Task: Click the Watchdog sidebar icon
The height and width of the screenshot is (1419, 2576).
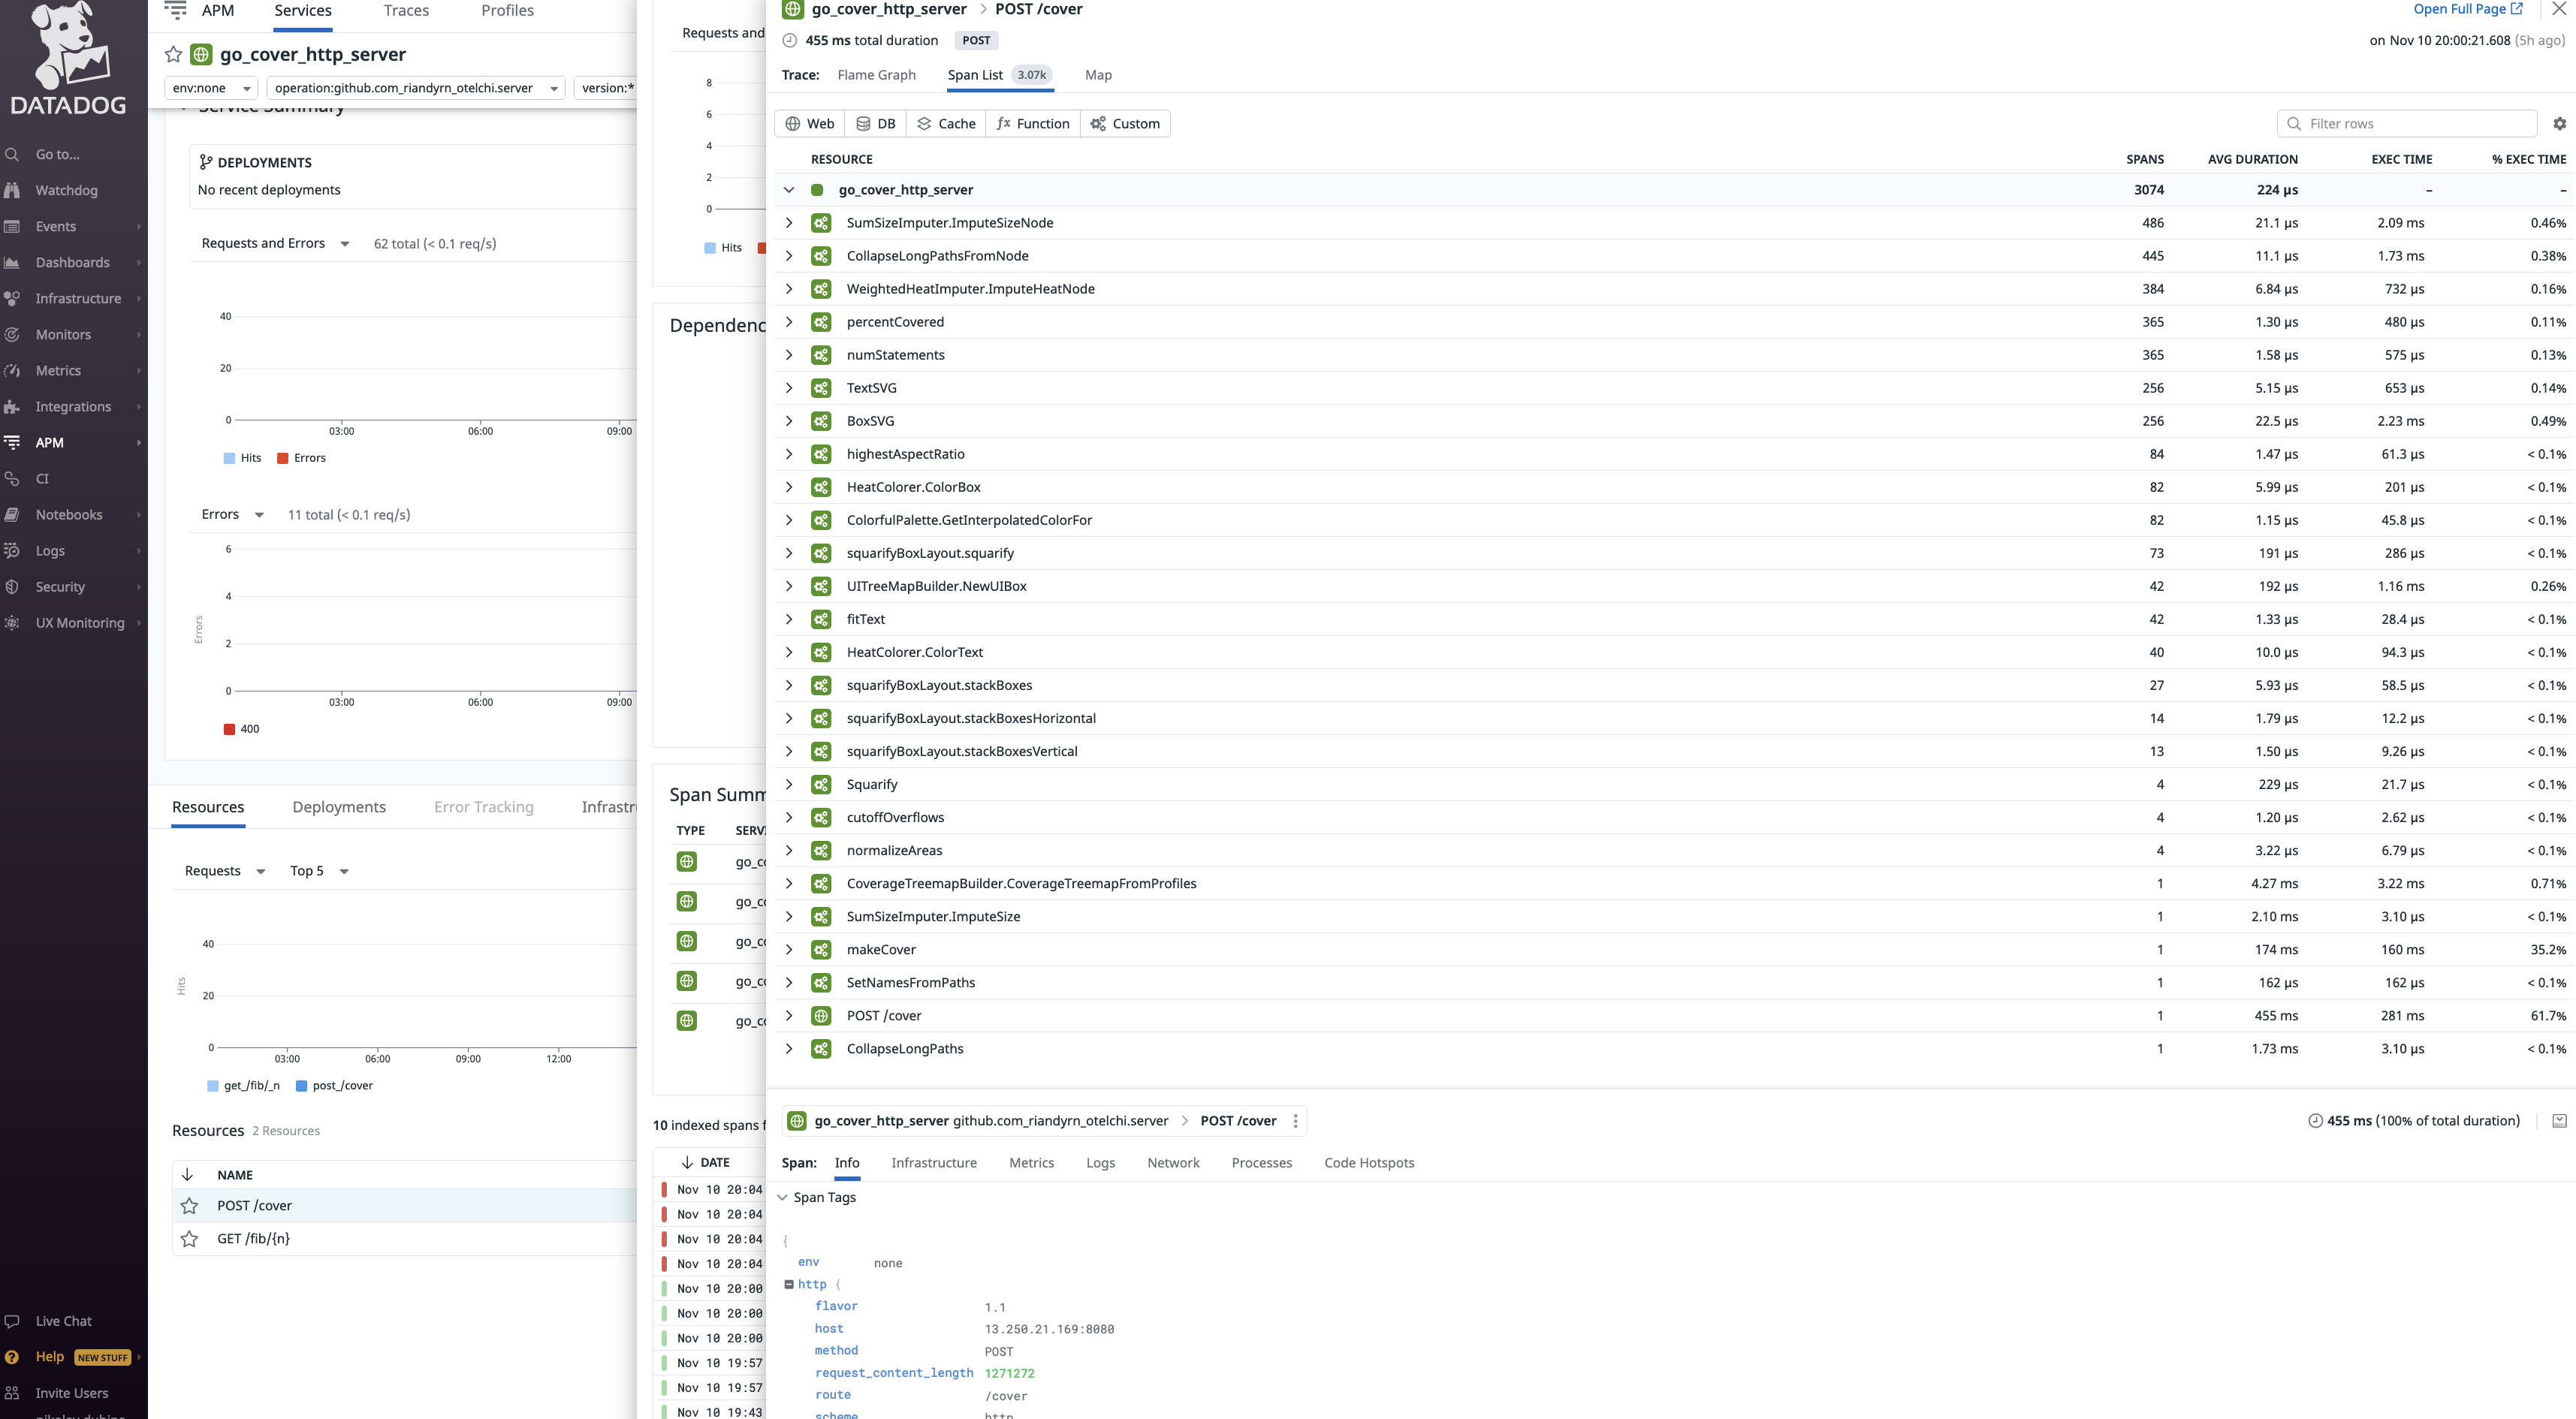Action: point(12,190)
